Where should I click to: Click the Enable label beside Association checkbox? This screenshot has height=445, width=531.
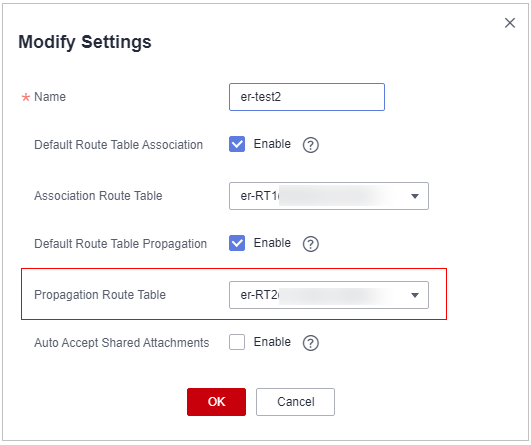click(272, 144)
